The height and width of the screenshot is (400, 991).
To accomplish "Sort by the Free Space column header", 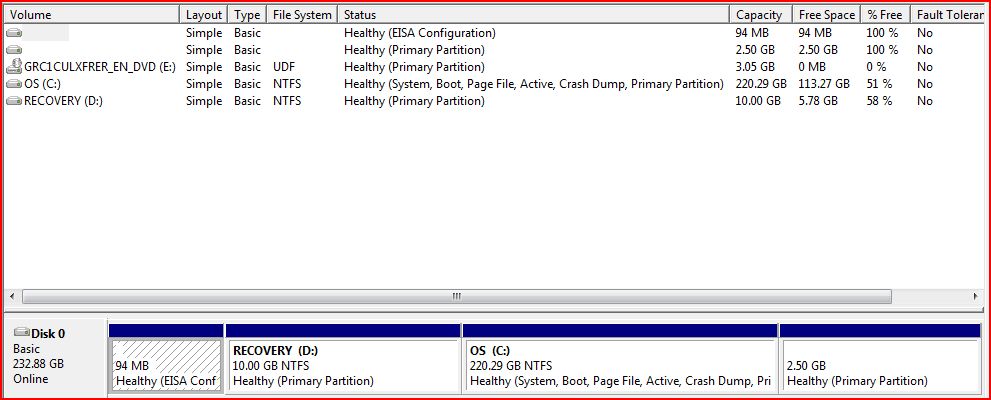I will tap(826, 15).
